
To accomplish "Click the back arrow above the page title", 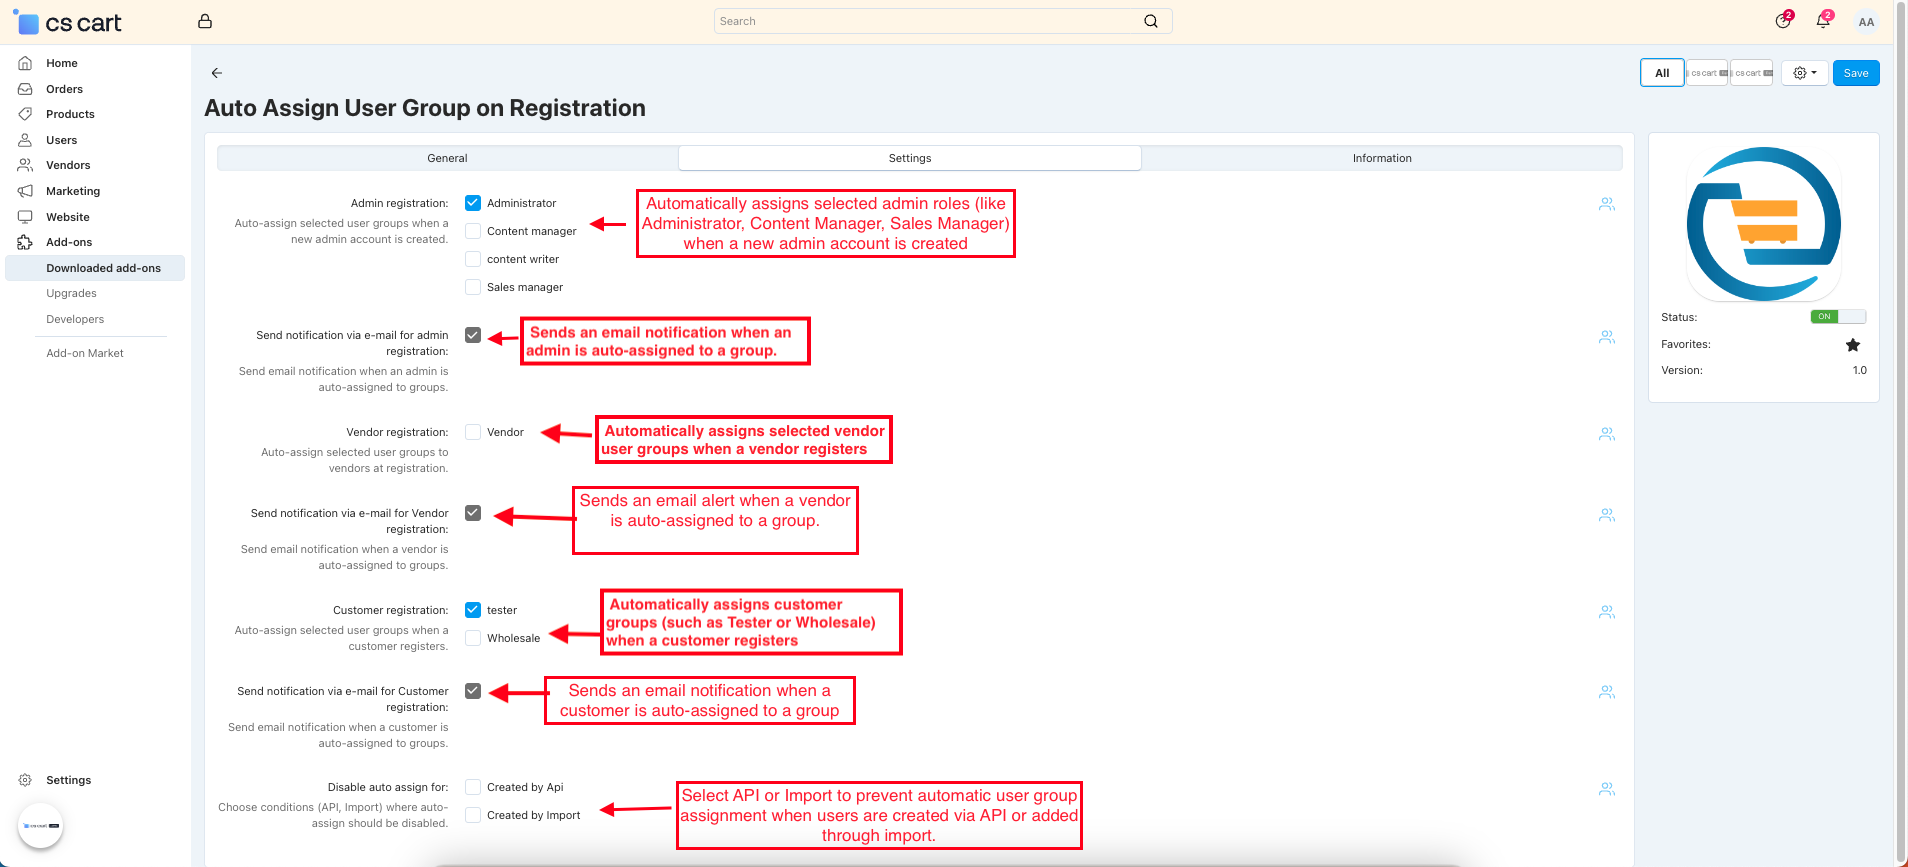I will pyautogui.click(x=217, y=73).
